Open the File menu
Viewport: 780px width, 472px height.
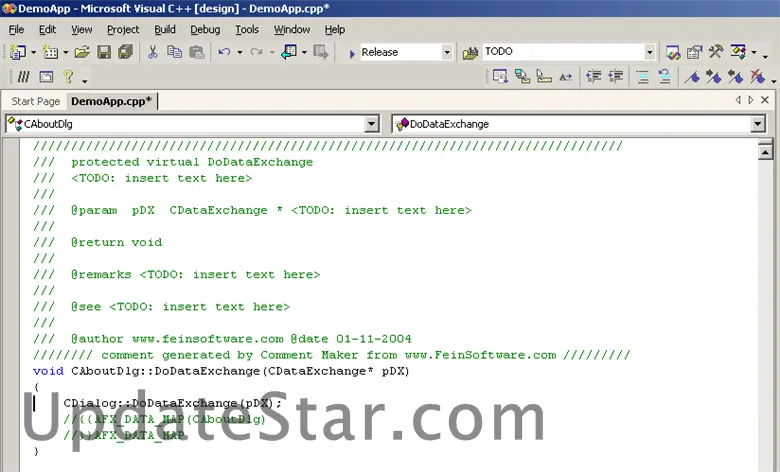point(16,29)
